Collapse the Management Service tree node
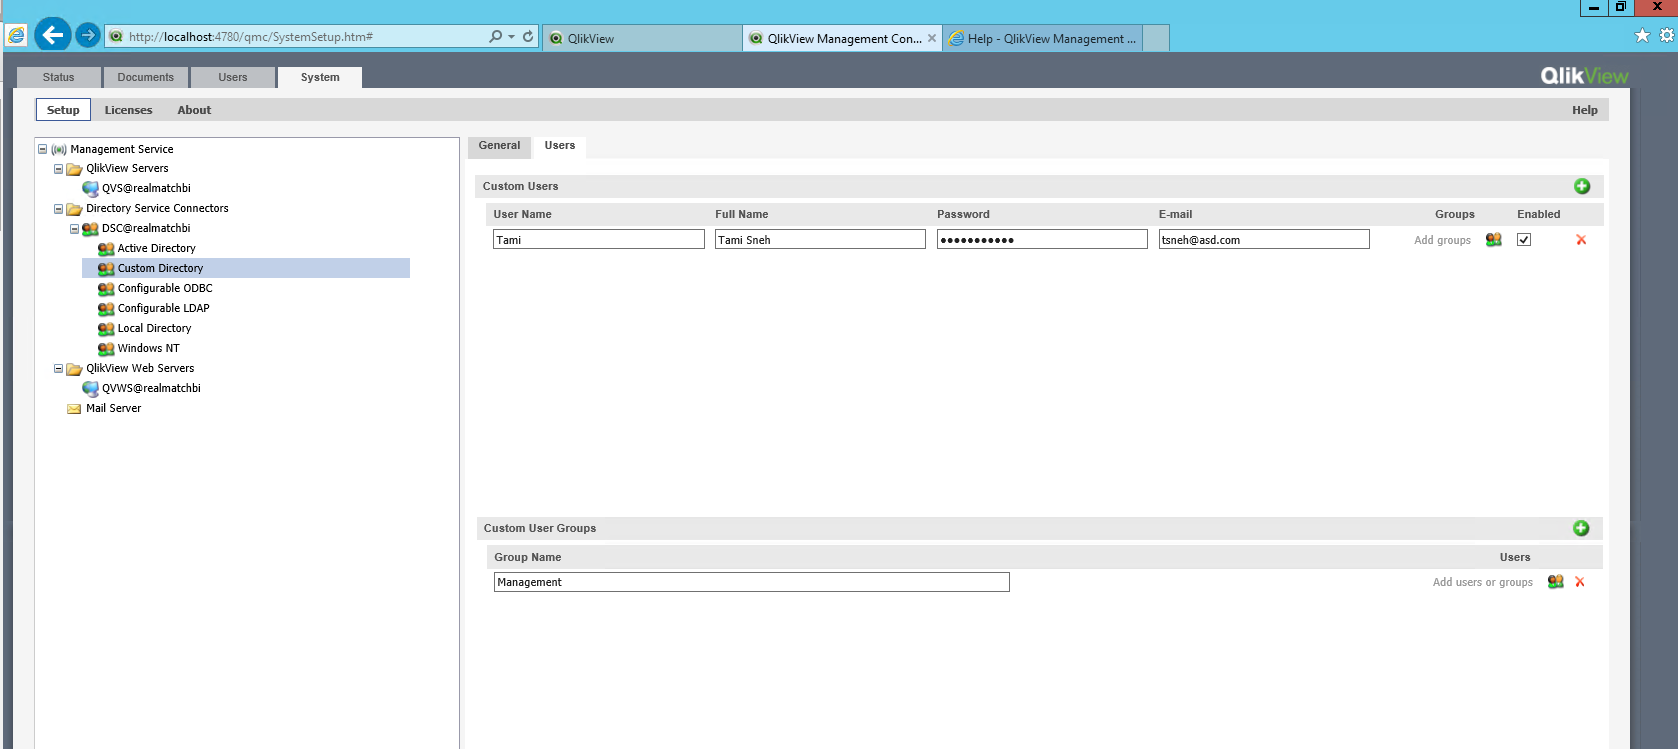Viewport: 1678px width, 749px height. click(x=43, y=149)
